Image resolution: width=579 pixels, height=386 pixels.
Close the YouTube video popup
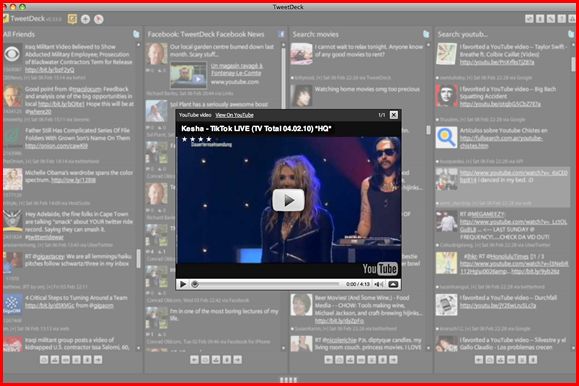[x=394, y=115]
